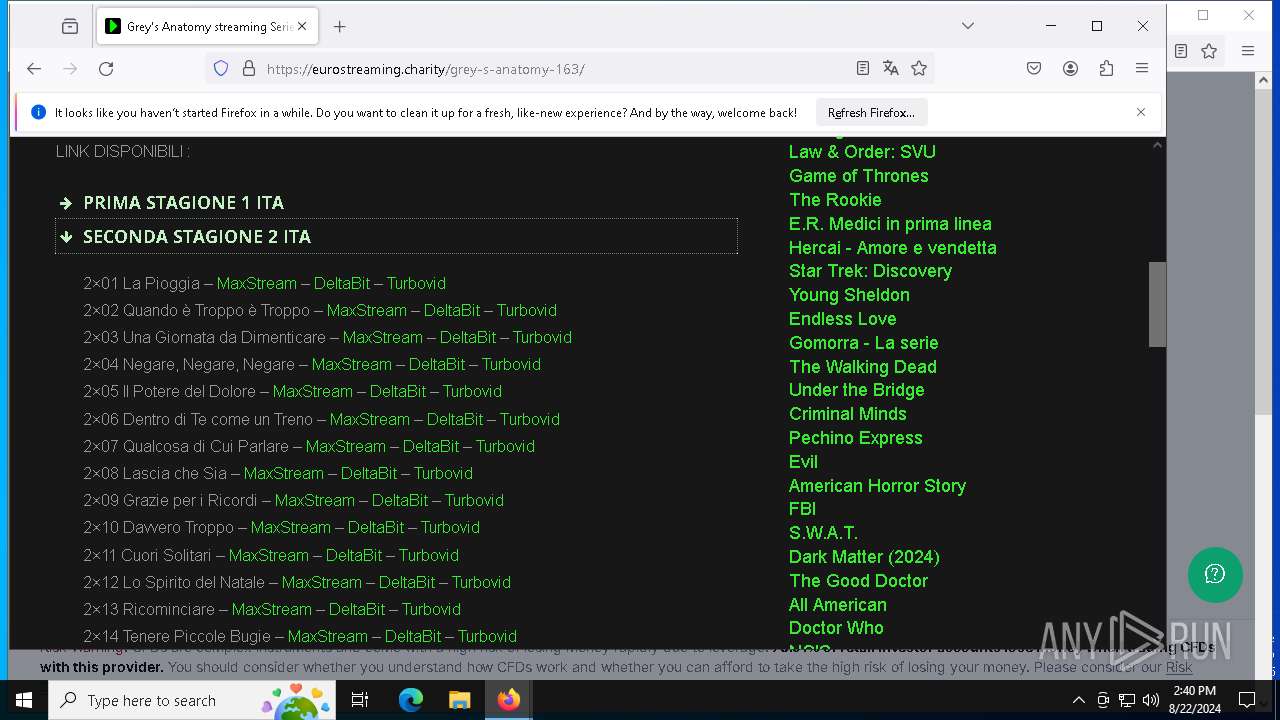View site security padlock info

point(249,69)
